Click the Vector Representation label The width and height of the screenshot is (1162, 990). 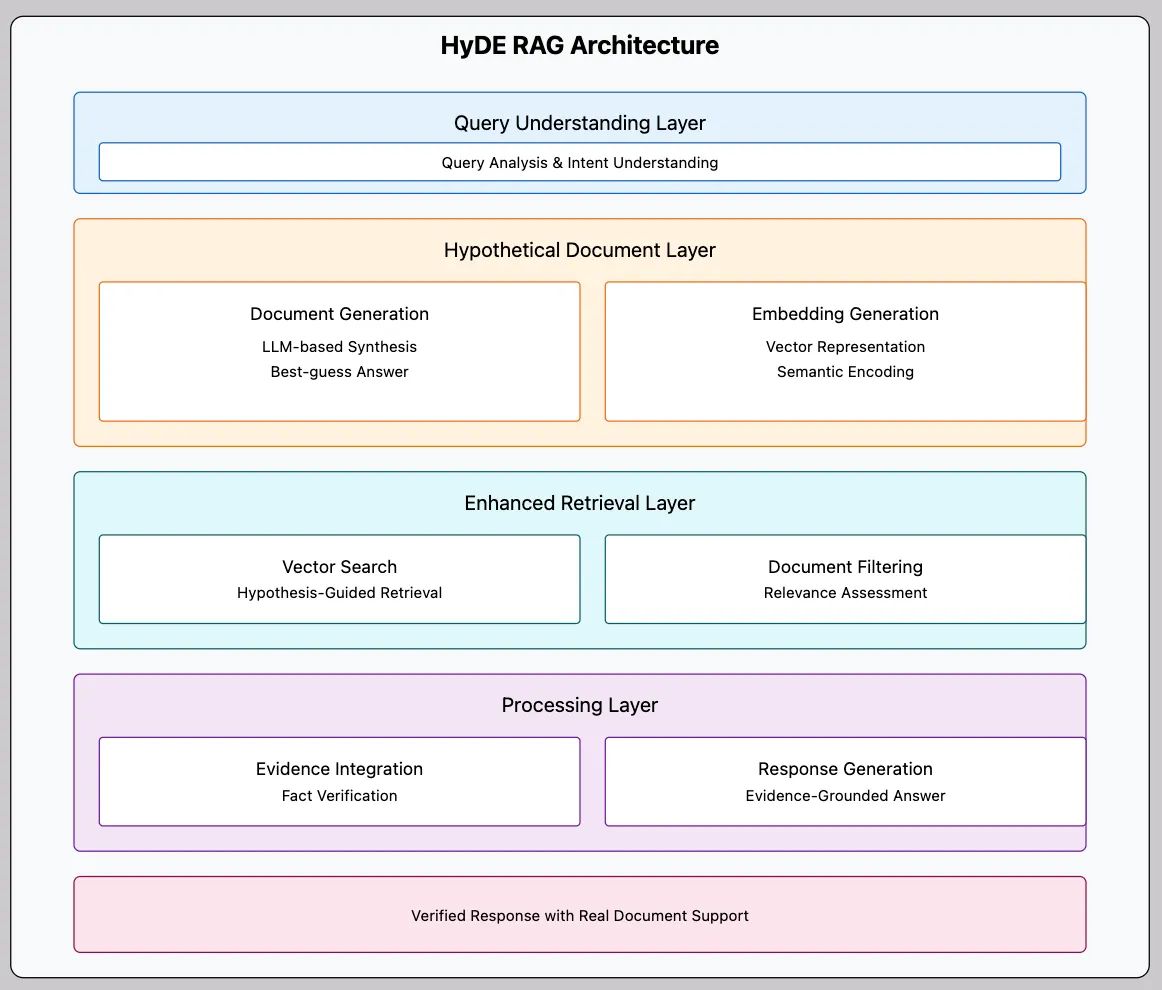(845, 347)
